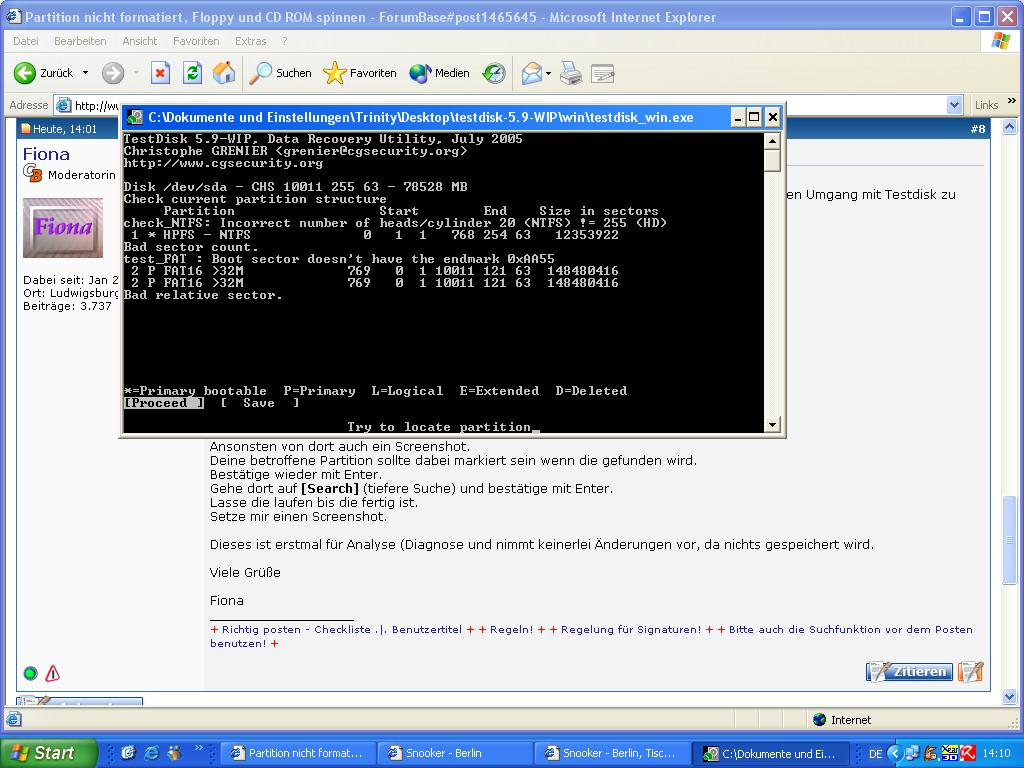Screen dimensions: 1024x768
Task: Open Regelung für Signaturen! link
Action: coord(631,630)
